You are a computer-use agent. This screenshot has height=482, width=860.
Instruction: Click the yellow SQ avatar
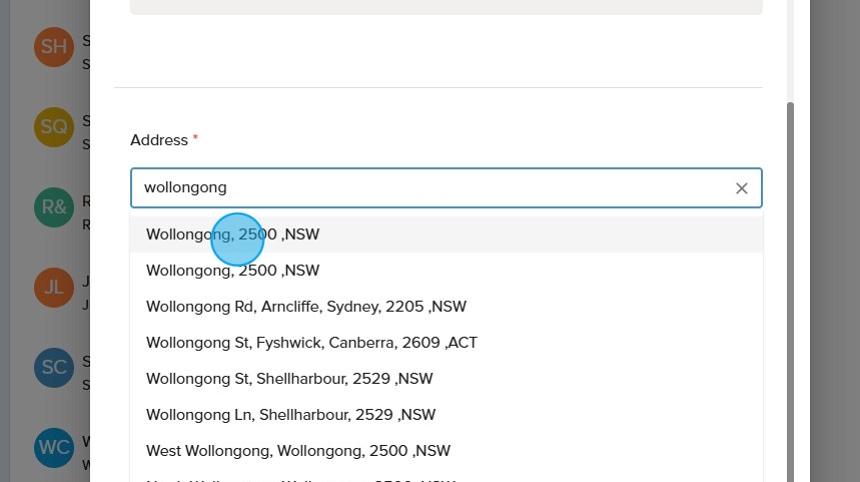[54, 127]
